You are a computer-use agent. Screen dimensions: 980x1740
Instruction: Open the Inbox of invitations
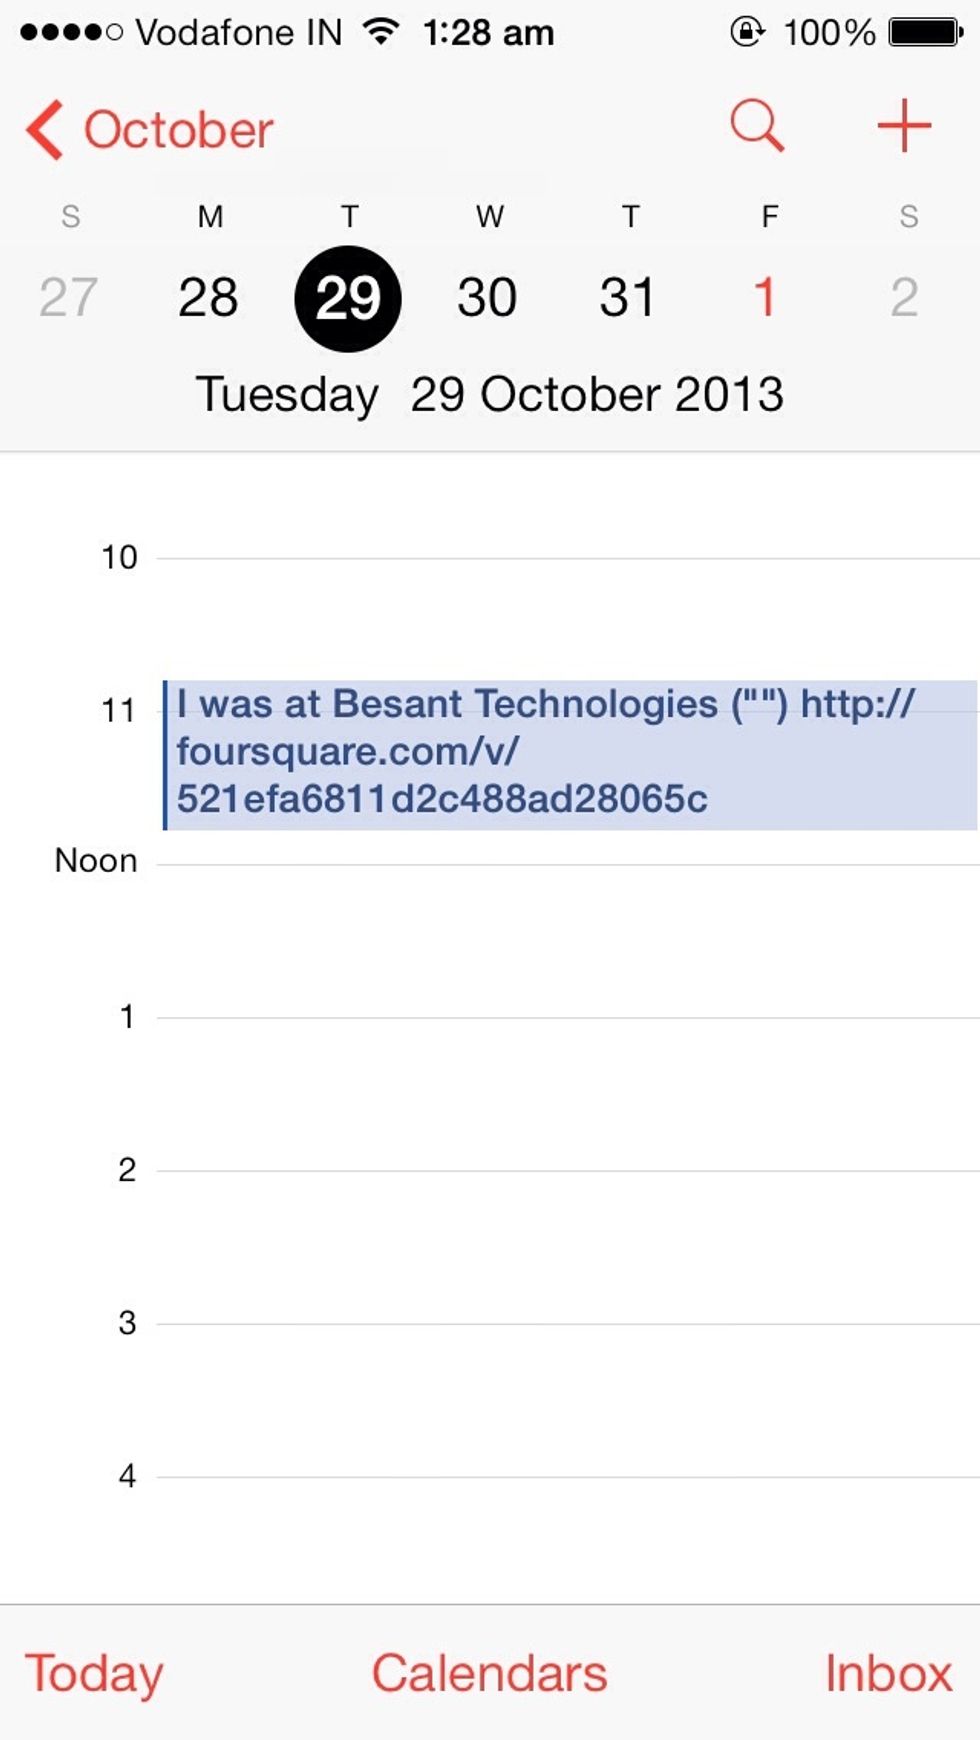(x=888, y=1673)
